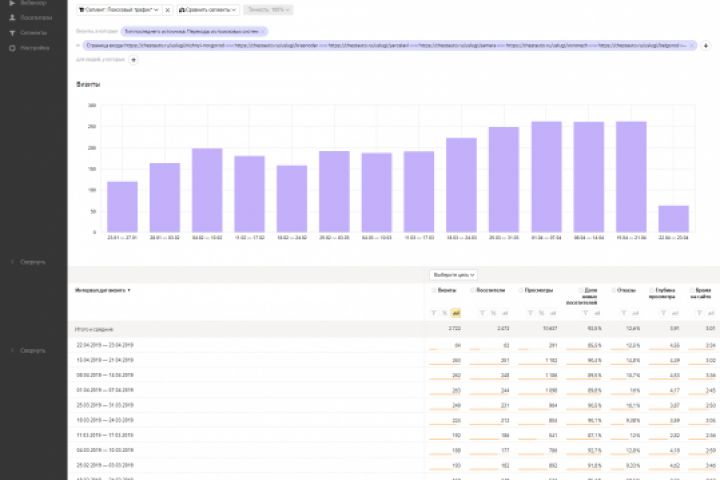Click the last short bar in Визиты chart

click(674, 219)
